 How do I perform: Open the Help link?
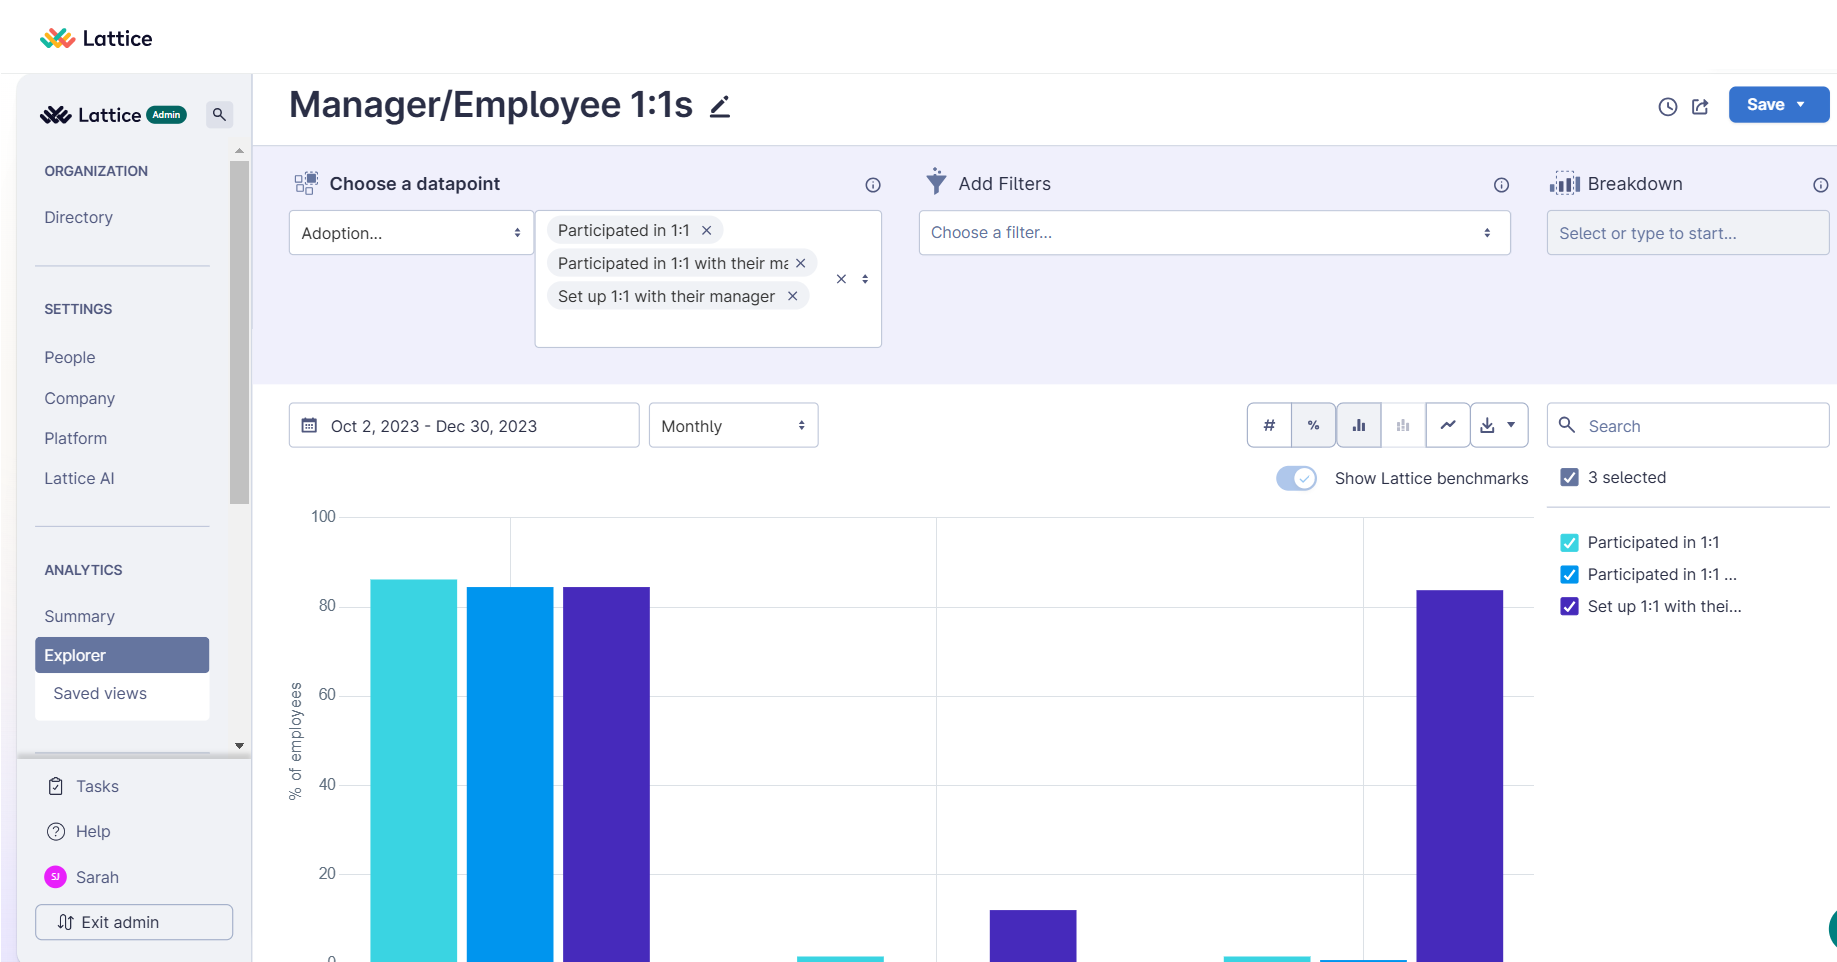[93, 831]
